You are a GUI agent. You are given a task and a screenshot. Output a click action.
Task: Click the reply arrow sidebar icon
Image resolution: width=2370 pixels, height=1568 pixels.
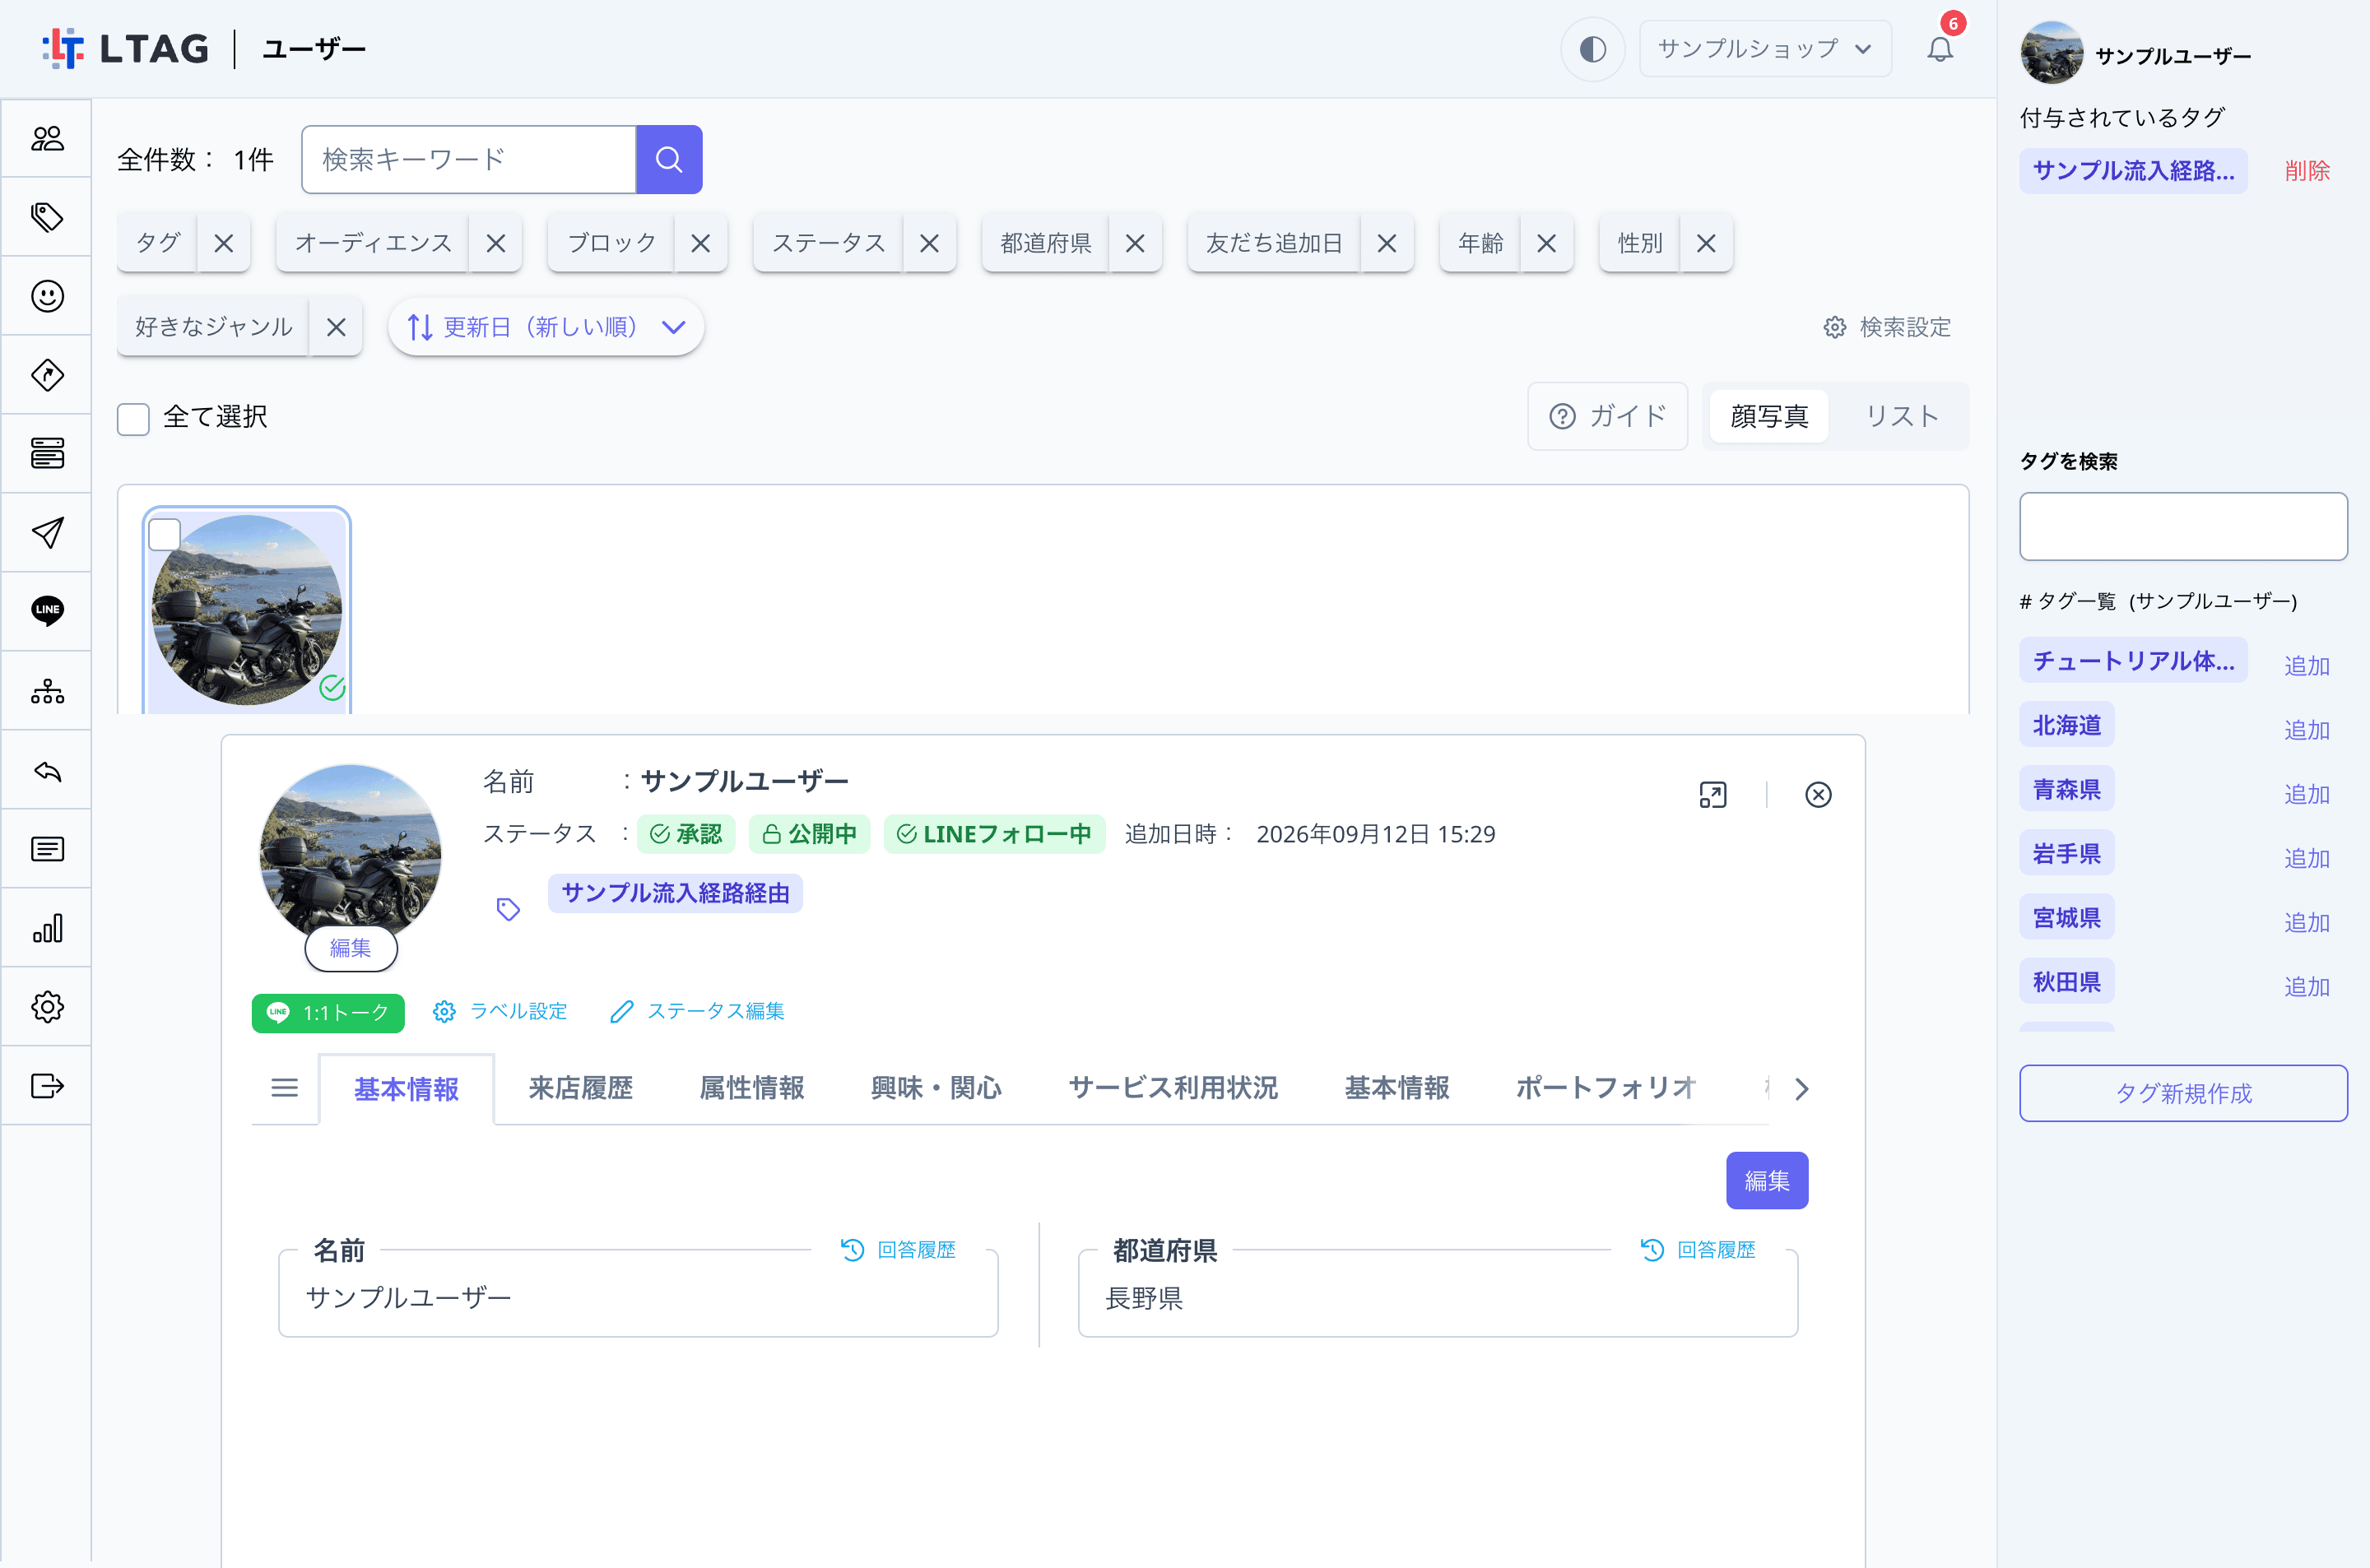tap(47, 770)
